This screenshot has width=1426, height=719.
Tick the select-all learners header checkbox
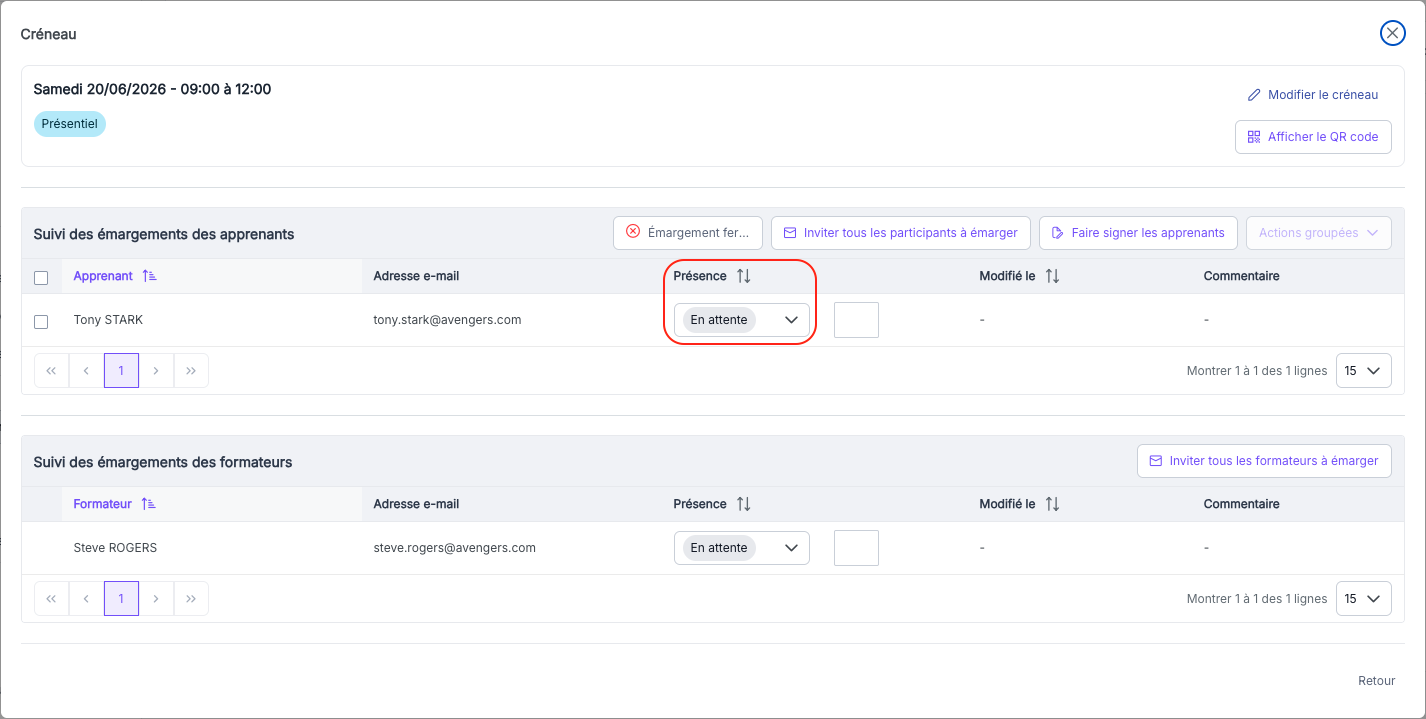(41, 278)
